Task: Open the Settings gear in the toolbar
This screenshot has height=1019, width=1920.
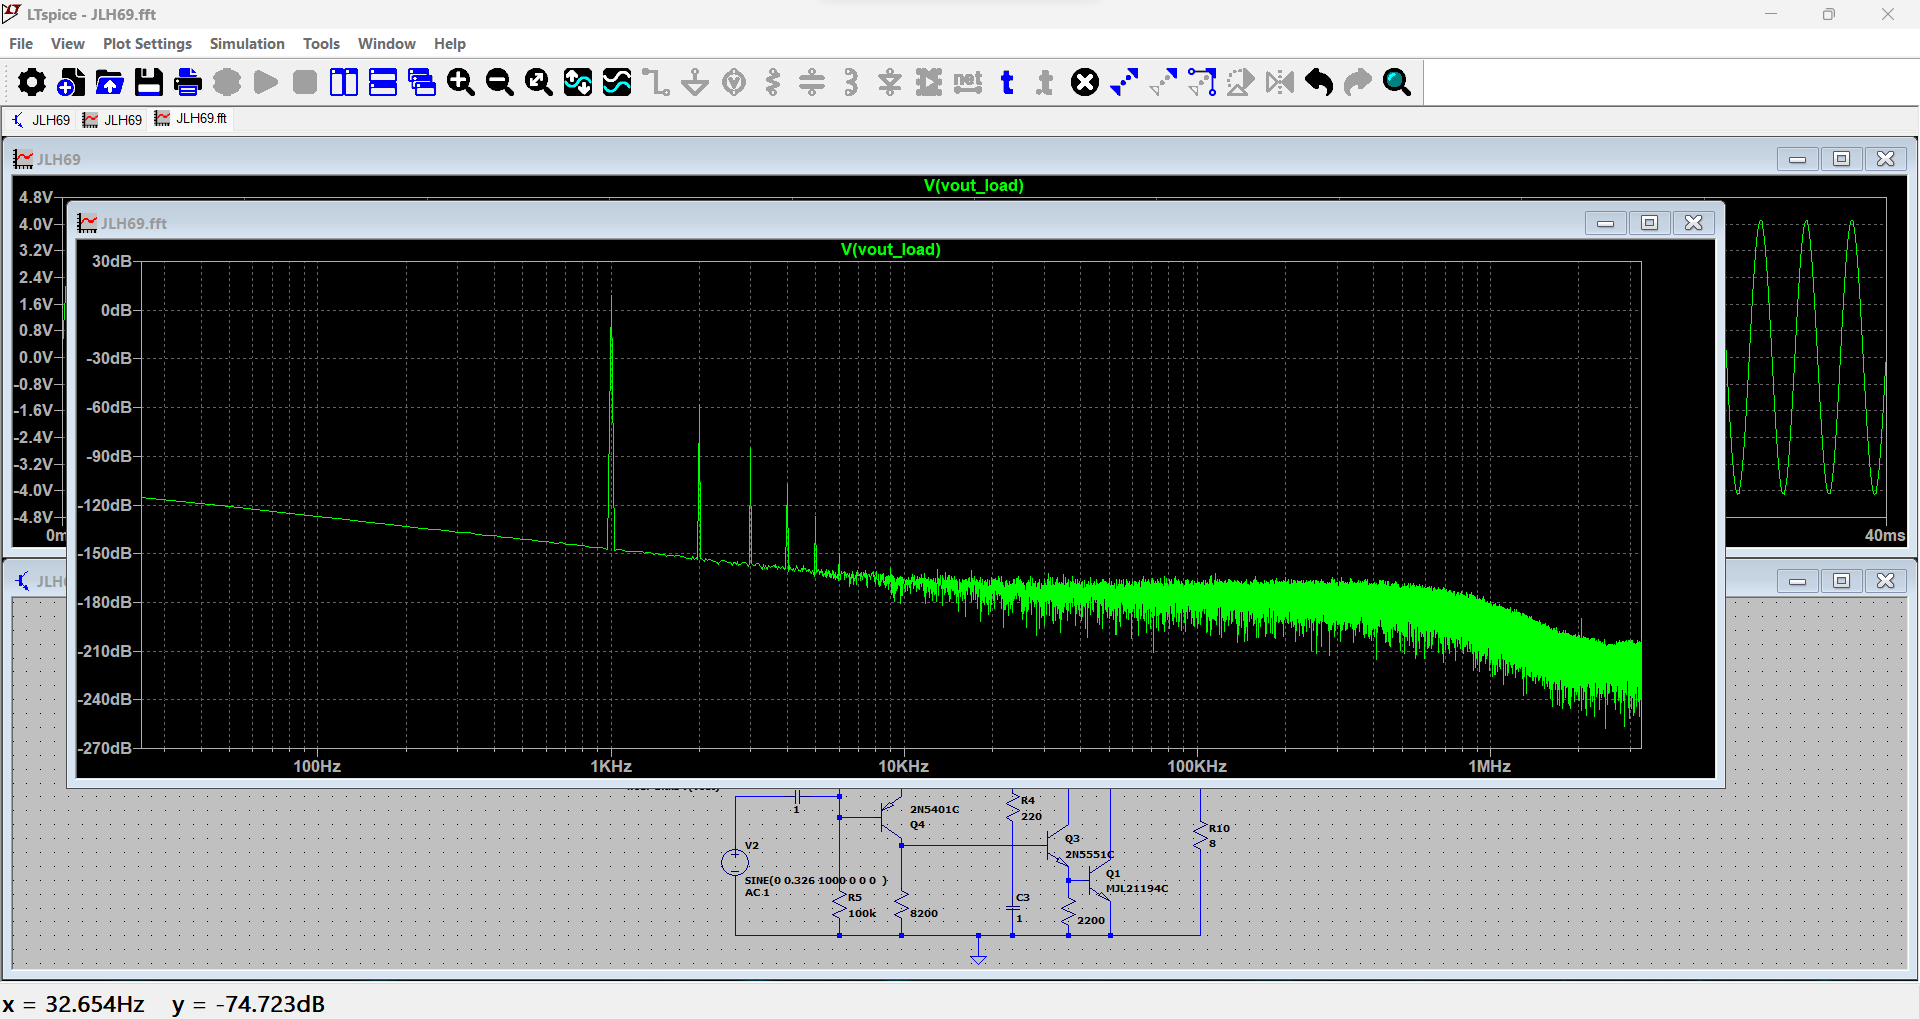Action: pyautogui.click(x=32, y=82)
